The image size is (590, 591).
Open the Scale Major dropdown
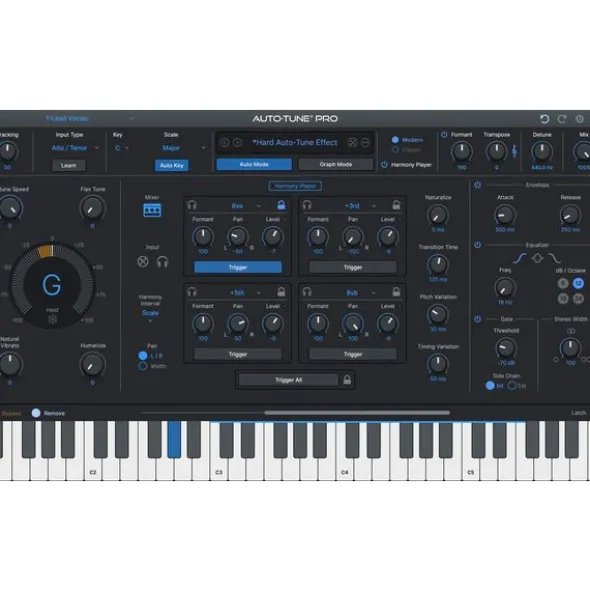(x=184, y=148)
